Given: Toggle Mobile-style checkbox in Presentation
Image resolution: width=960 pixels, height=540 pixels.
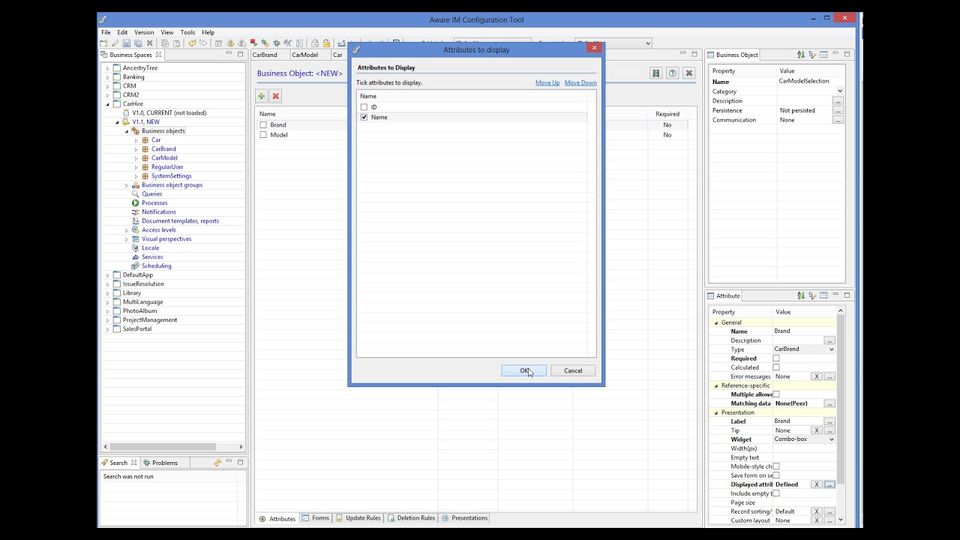Looking at the screenshot, I should [x=776, y=467].
